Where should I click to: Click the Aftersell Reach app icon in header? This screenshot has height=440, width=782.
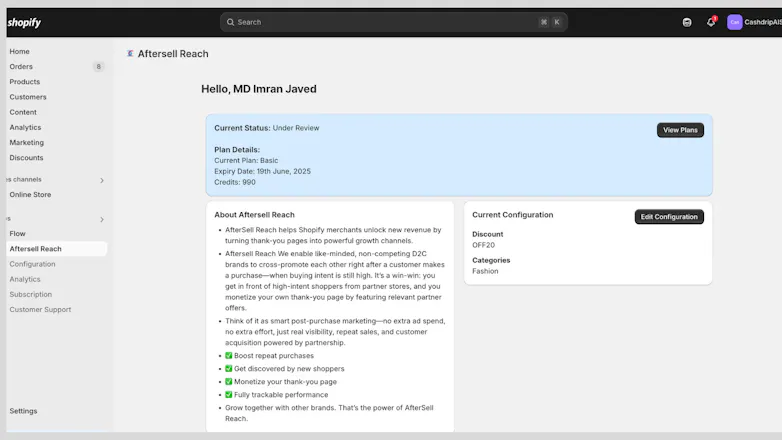(130, 53)
